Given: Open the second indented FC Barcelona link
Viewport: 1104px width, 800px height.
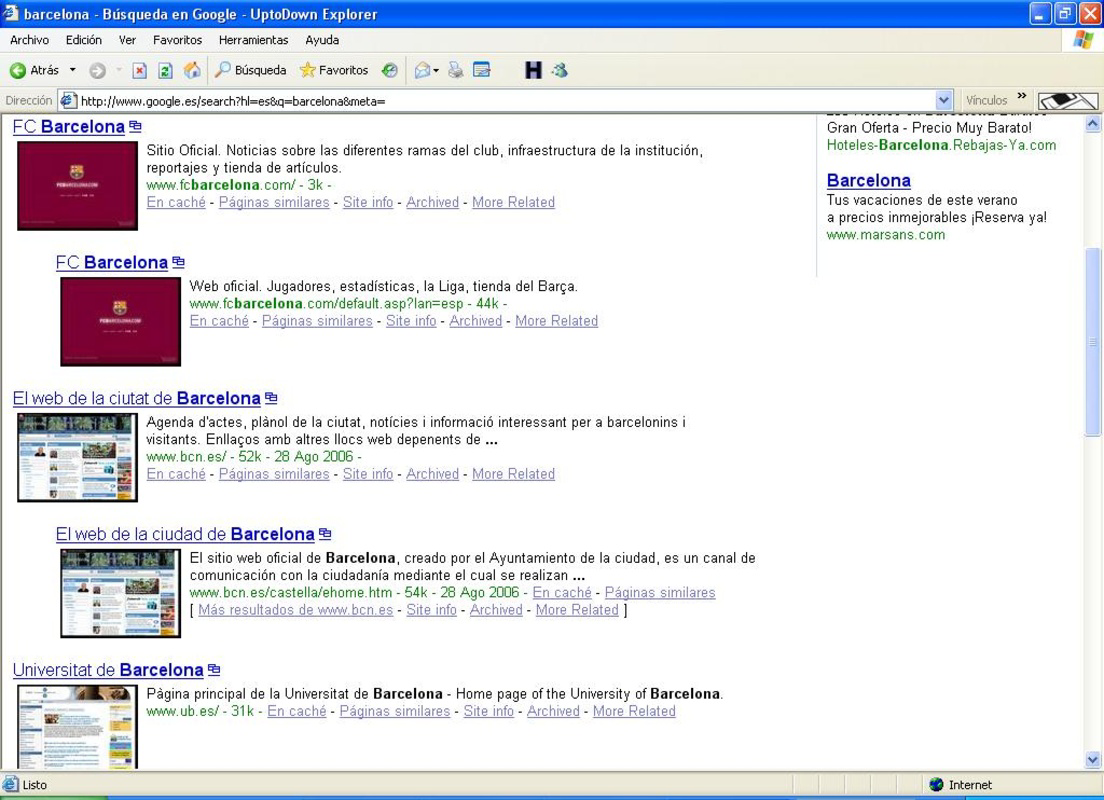Looking at the screenshot, I should click(x=112, y=263).
